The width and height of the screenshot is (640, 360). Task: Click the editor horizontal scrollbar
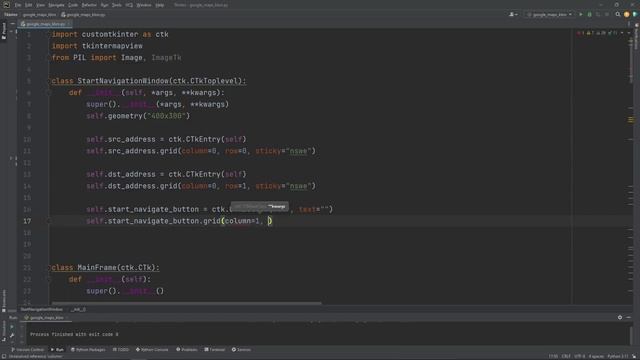(x=186, y=303)
